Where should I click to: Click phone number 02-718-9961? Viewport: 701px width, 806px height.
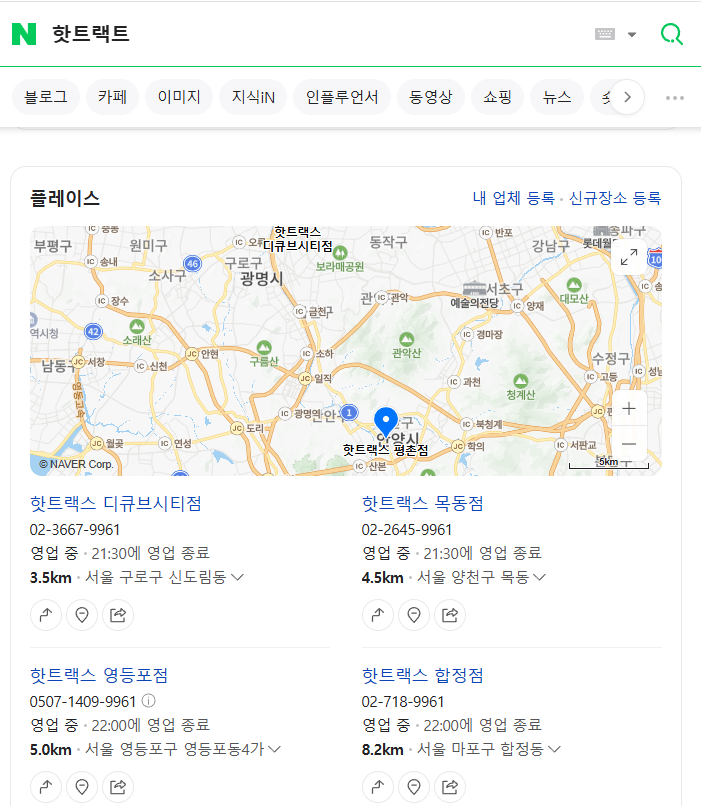(x=403, y=702)
